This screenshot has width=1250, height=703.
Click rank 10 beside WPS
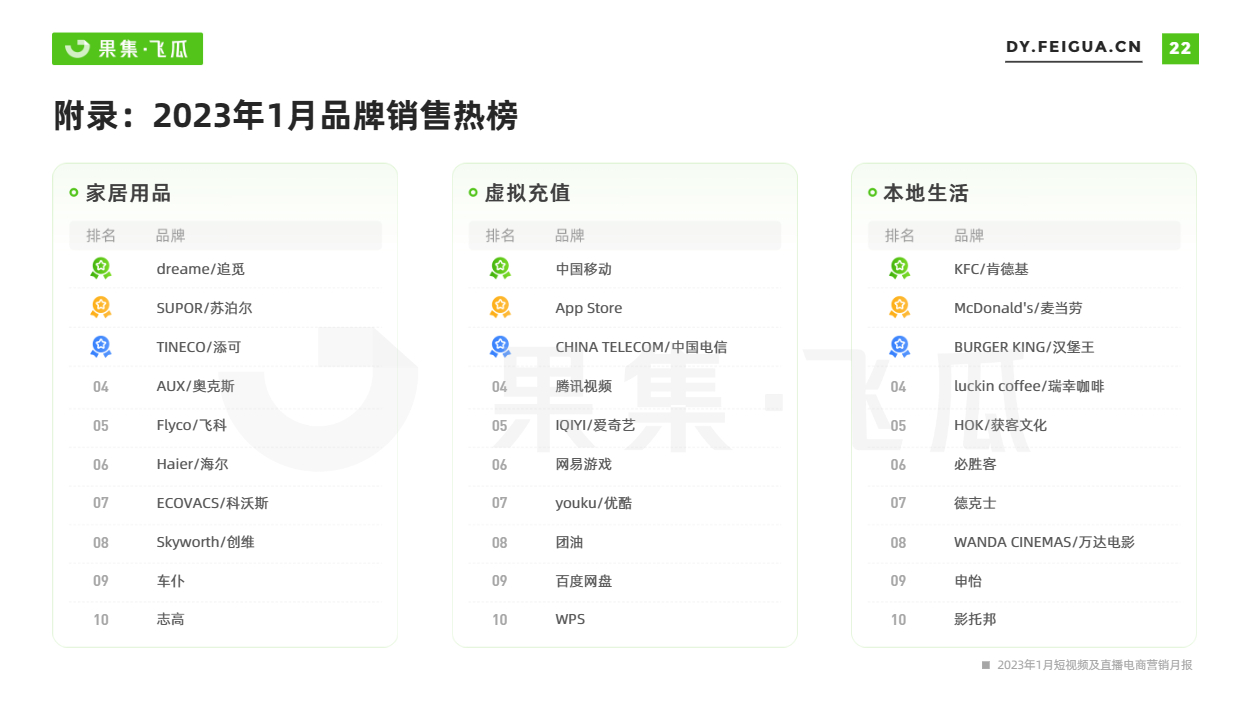pyautogui.click(x=500, y=620)
